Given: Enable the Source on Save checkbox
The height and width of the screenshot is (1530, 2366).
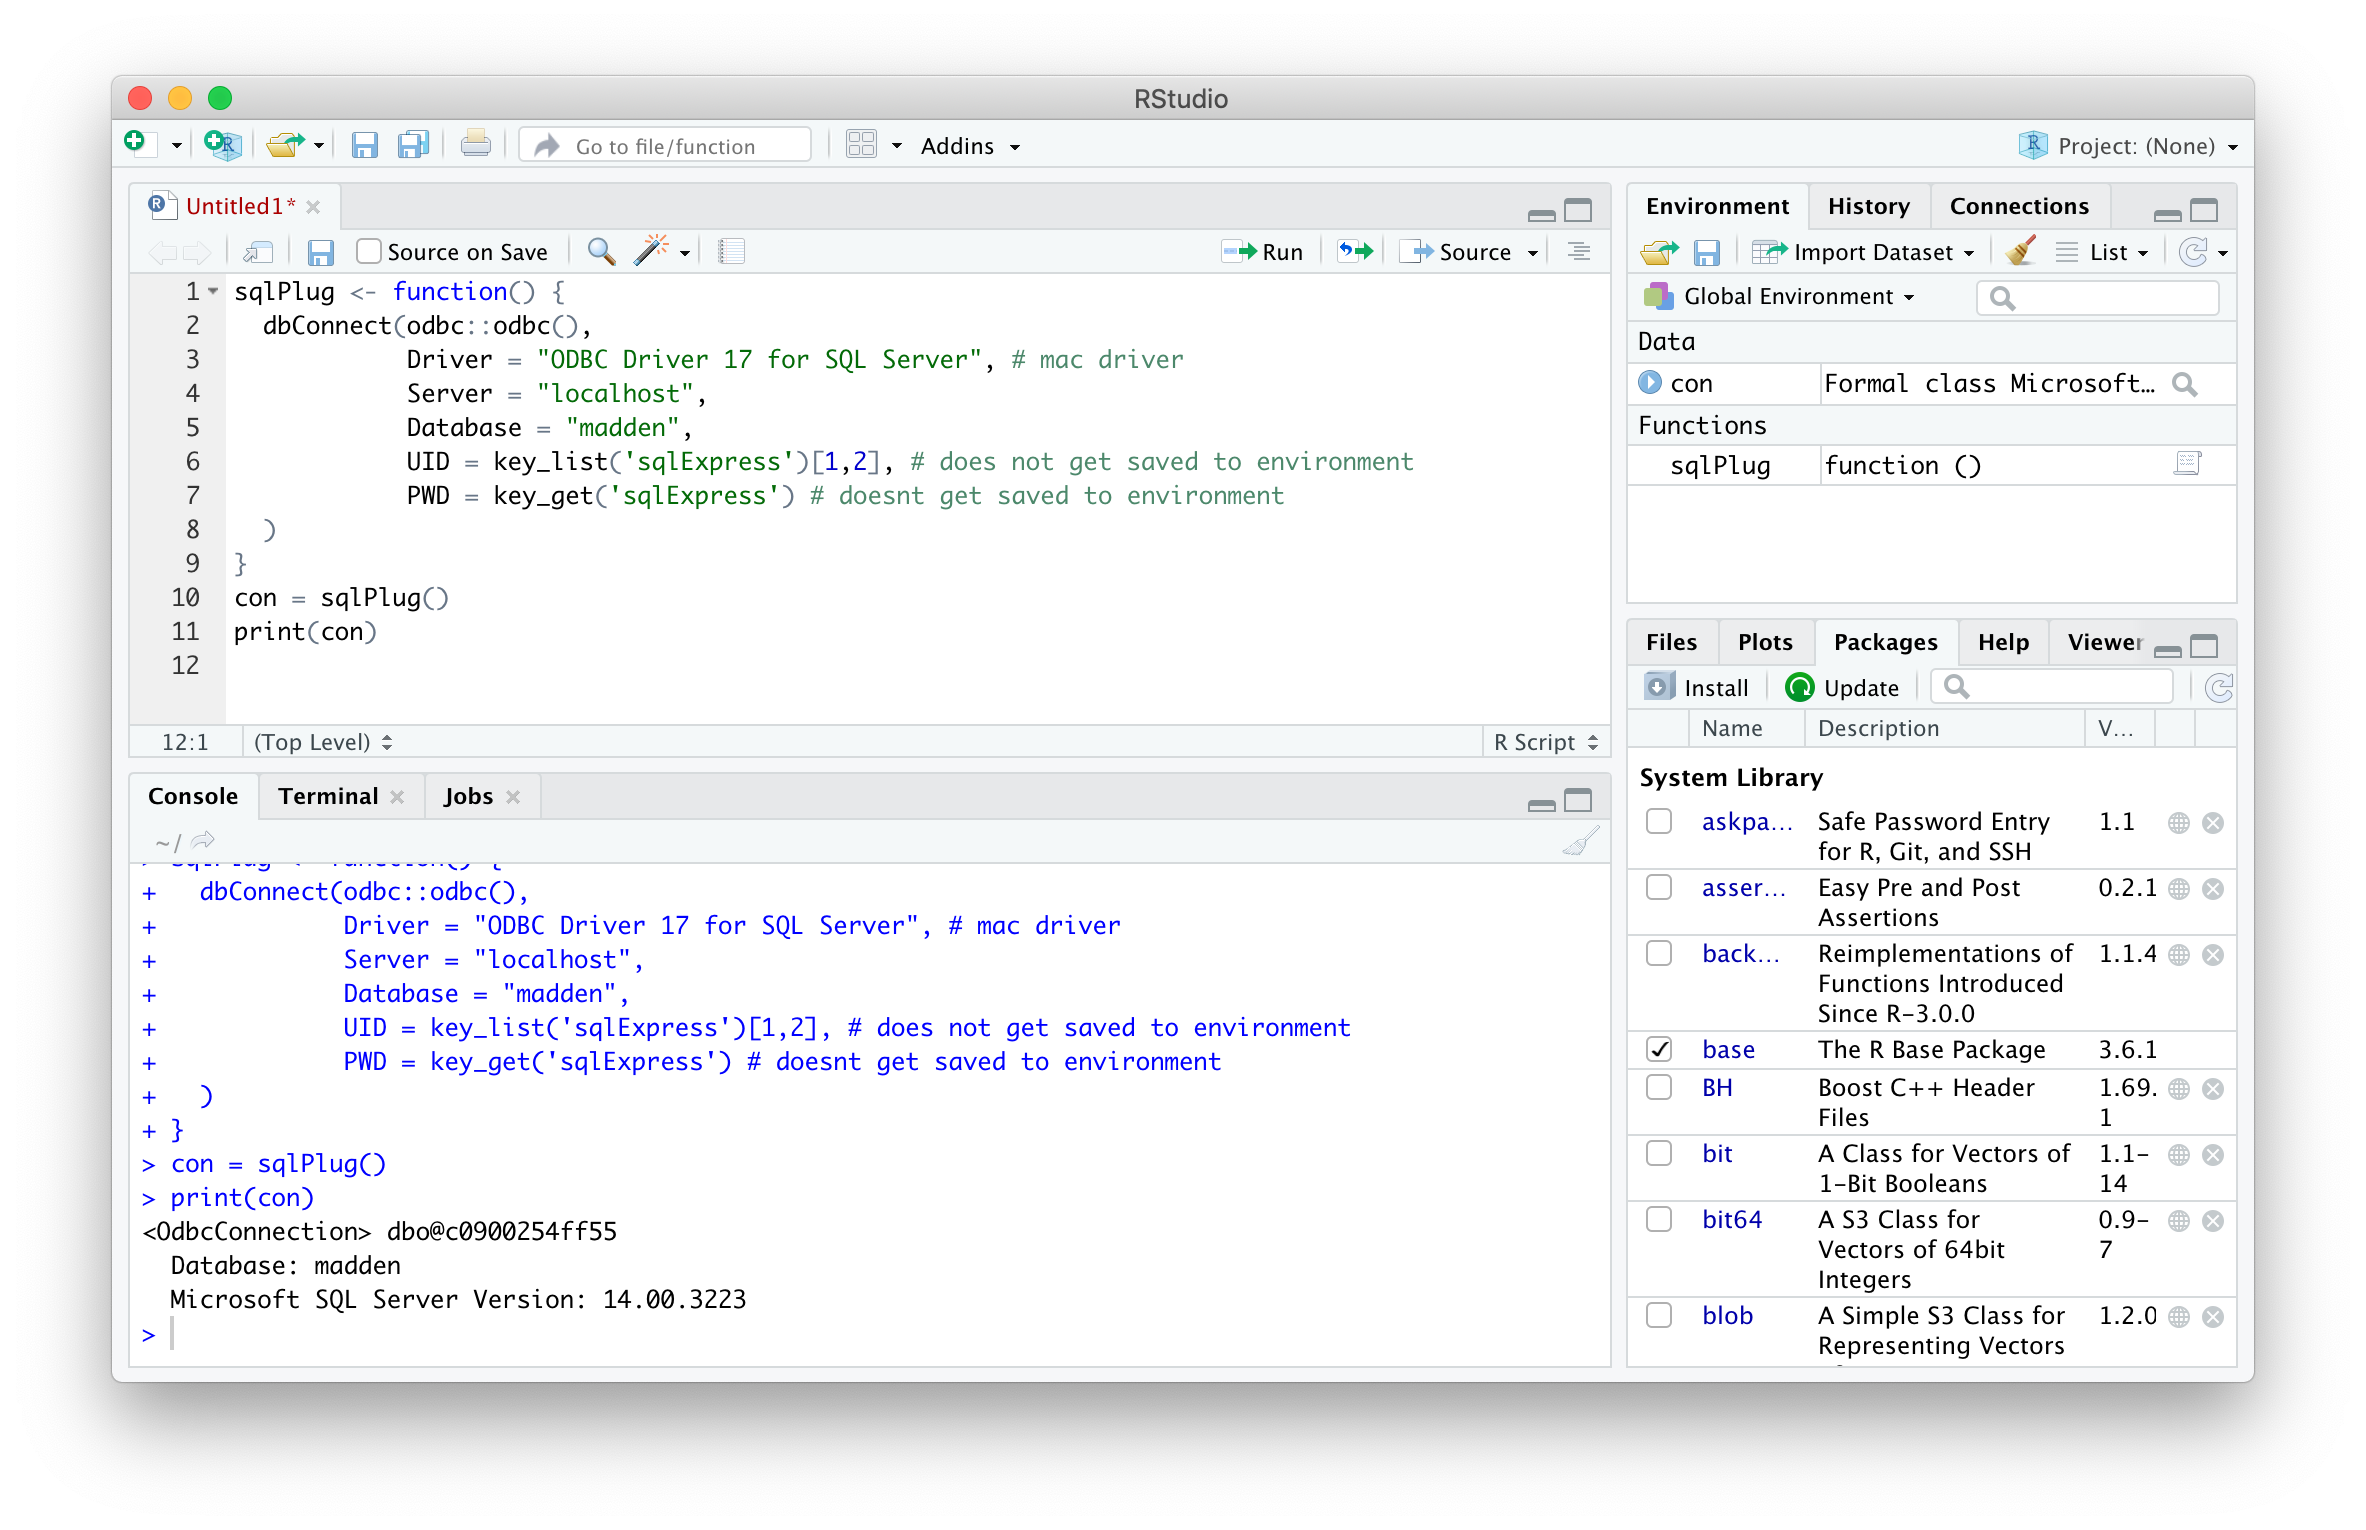Looking at the screenshot, I should click(x=369, y=251).
